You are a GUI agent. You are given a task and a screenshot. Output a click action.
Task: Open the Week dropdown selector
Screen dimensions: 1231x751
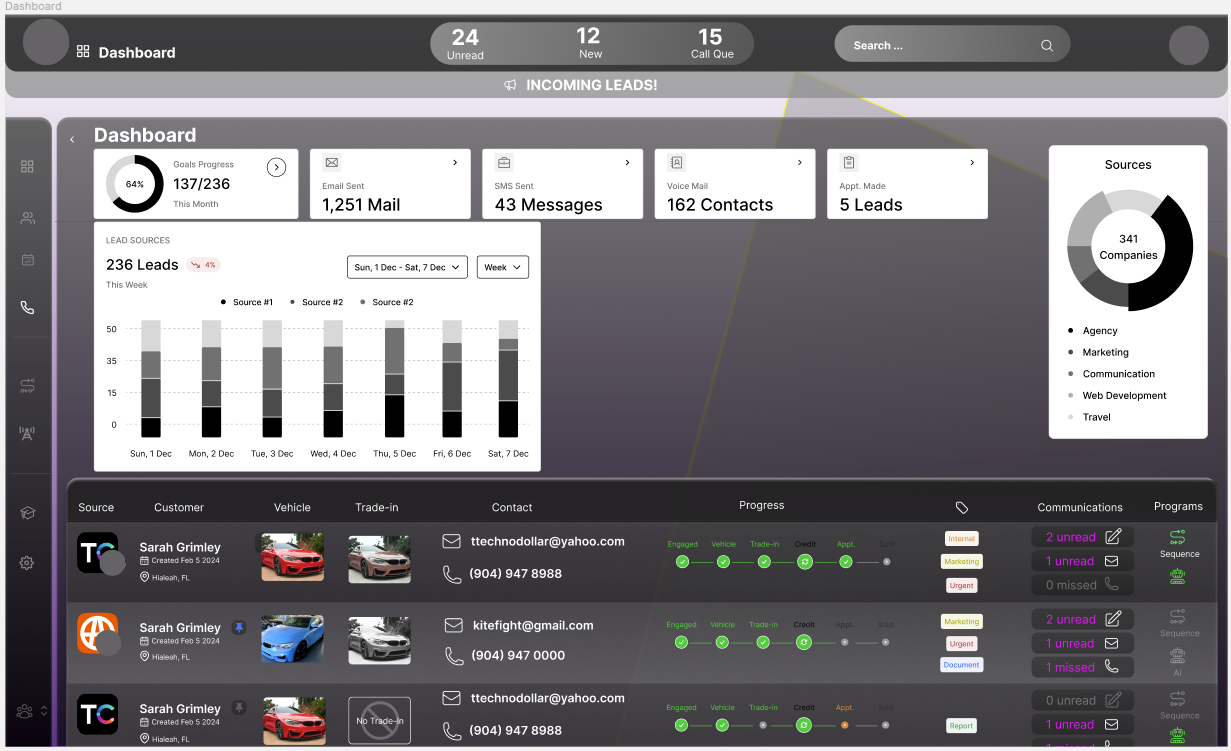[502, 267]
